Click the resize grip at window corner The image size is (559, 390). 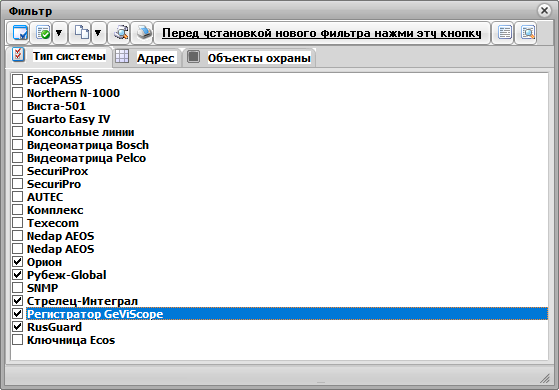545,378
